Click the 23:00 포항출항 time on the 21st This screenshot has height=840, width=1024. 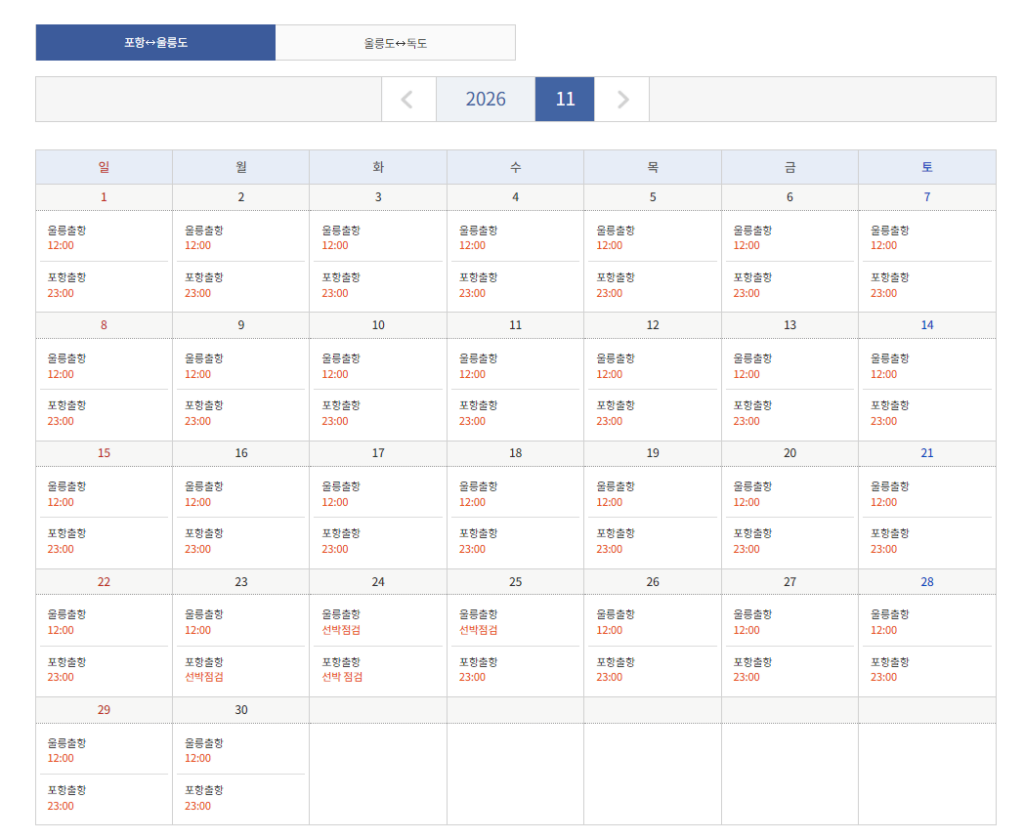[884, 549]
